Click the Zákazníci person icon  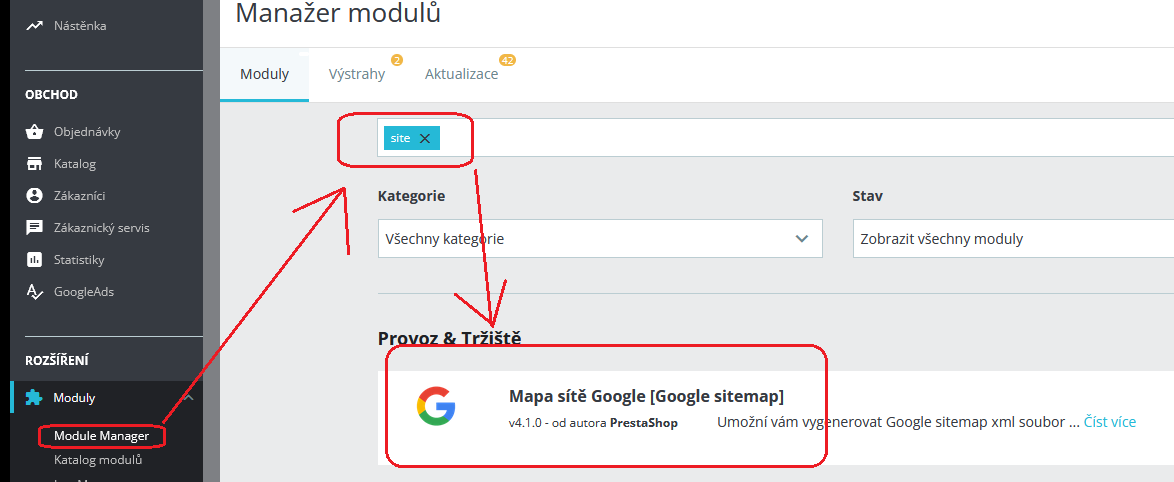tap(34, 196)
